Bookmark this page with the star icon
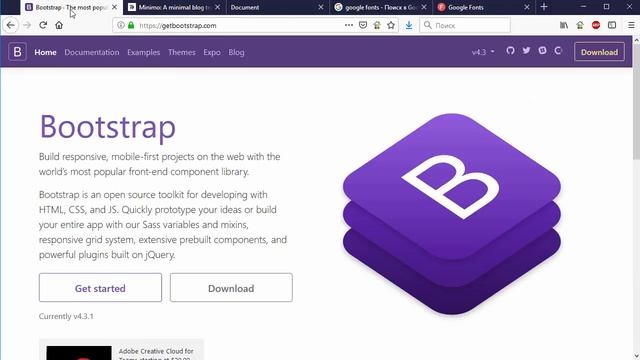 tap(391, 25)
